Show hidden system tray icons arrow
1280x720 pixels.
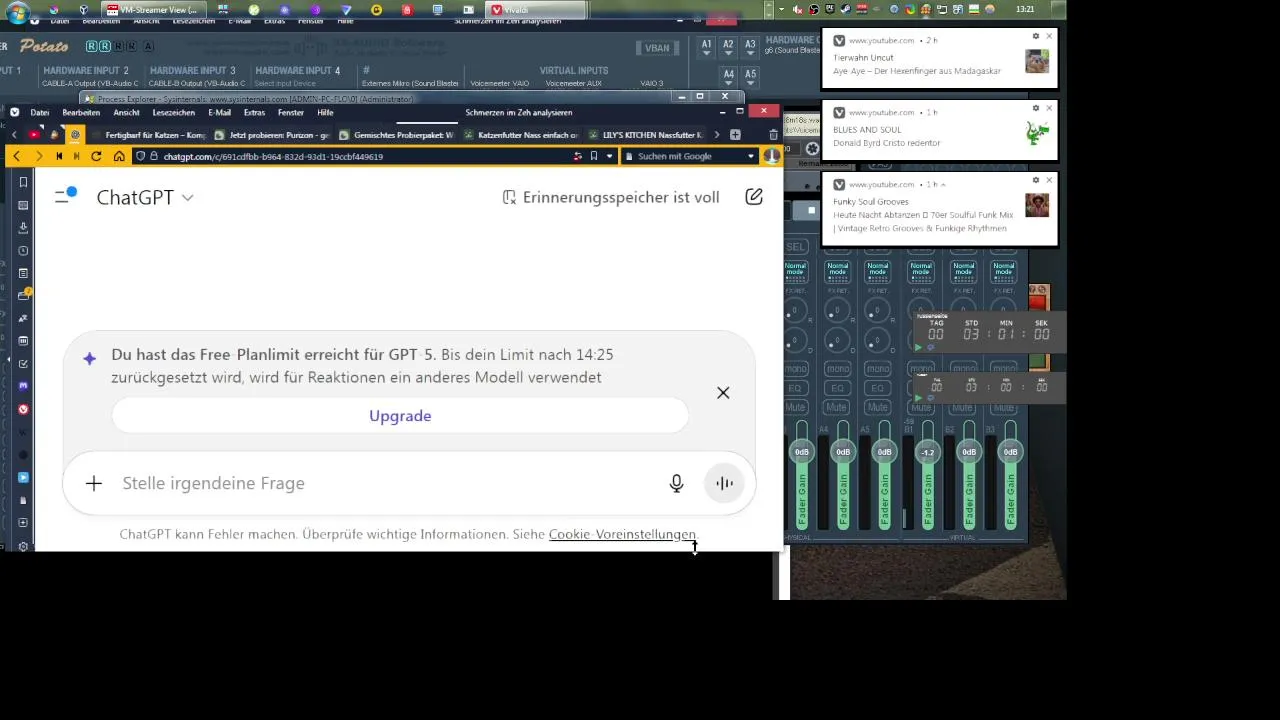781,9
